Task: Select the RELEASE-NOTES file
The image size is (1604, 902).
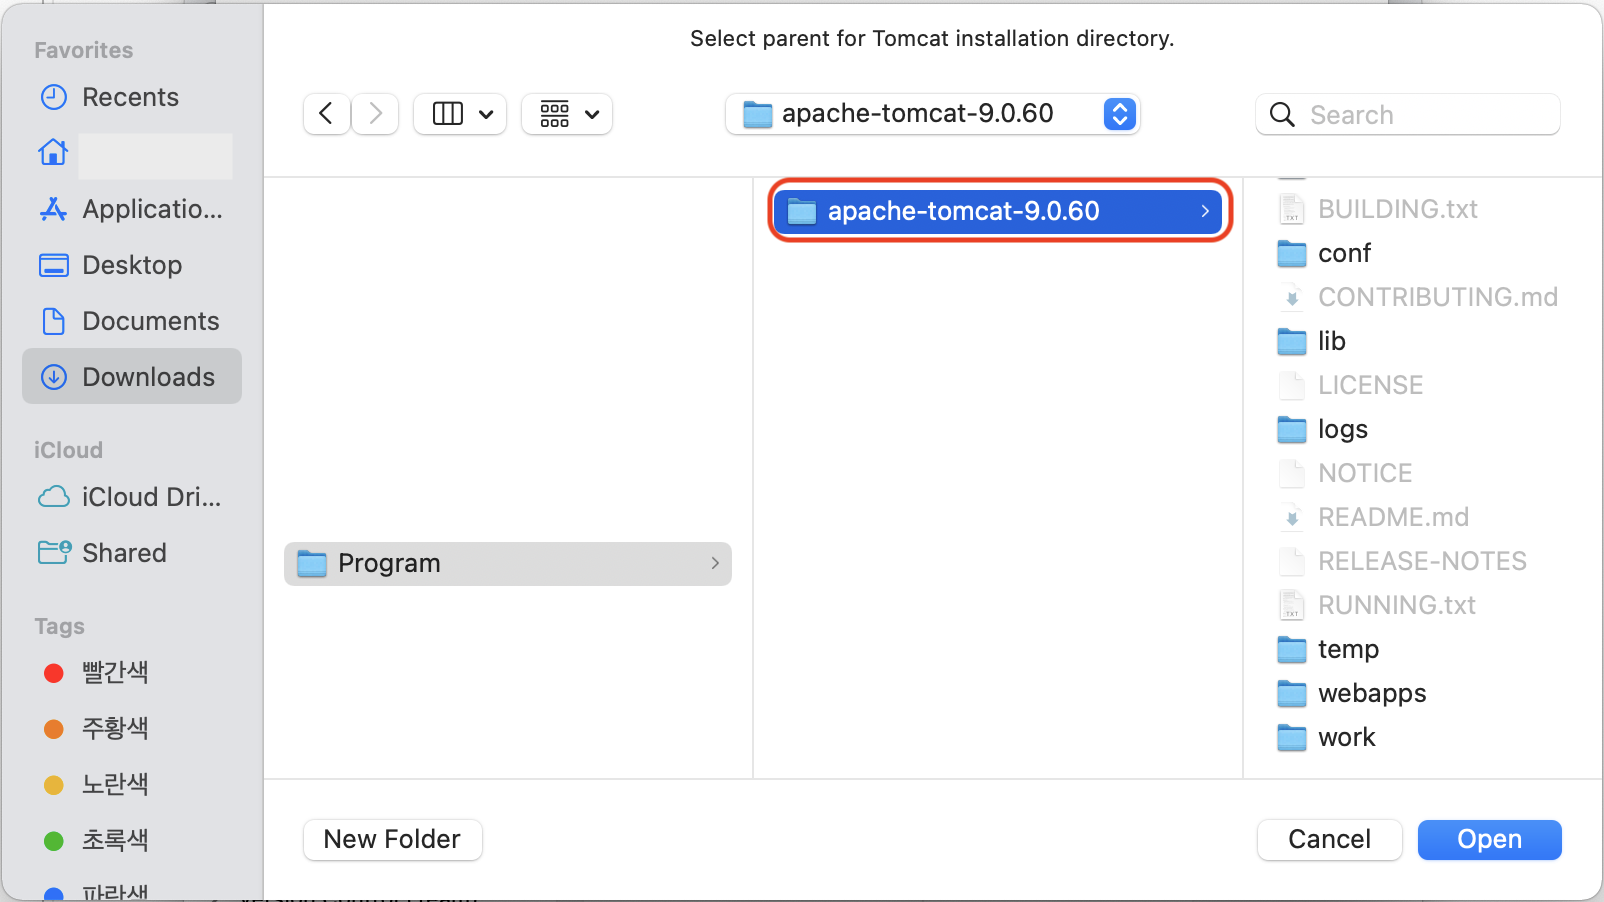Action: [x=1423, y=561]
